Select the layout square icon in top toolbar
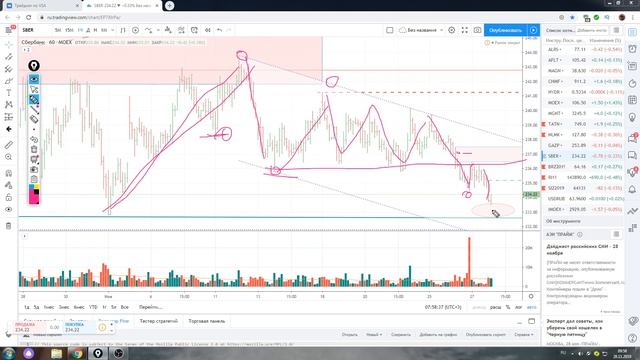Image resolution: width=640 pixels, height=360 pixels. [x=389, y=30]
